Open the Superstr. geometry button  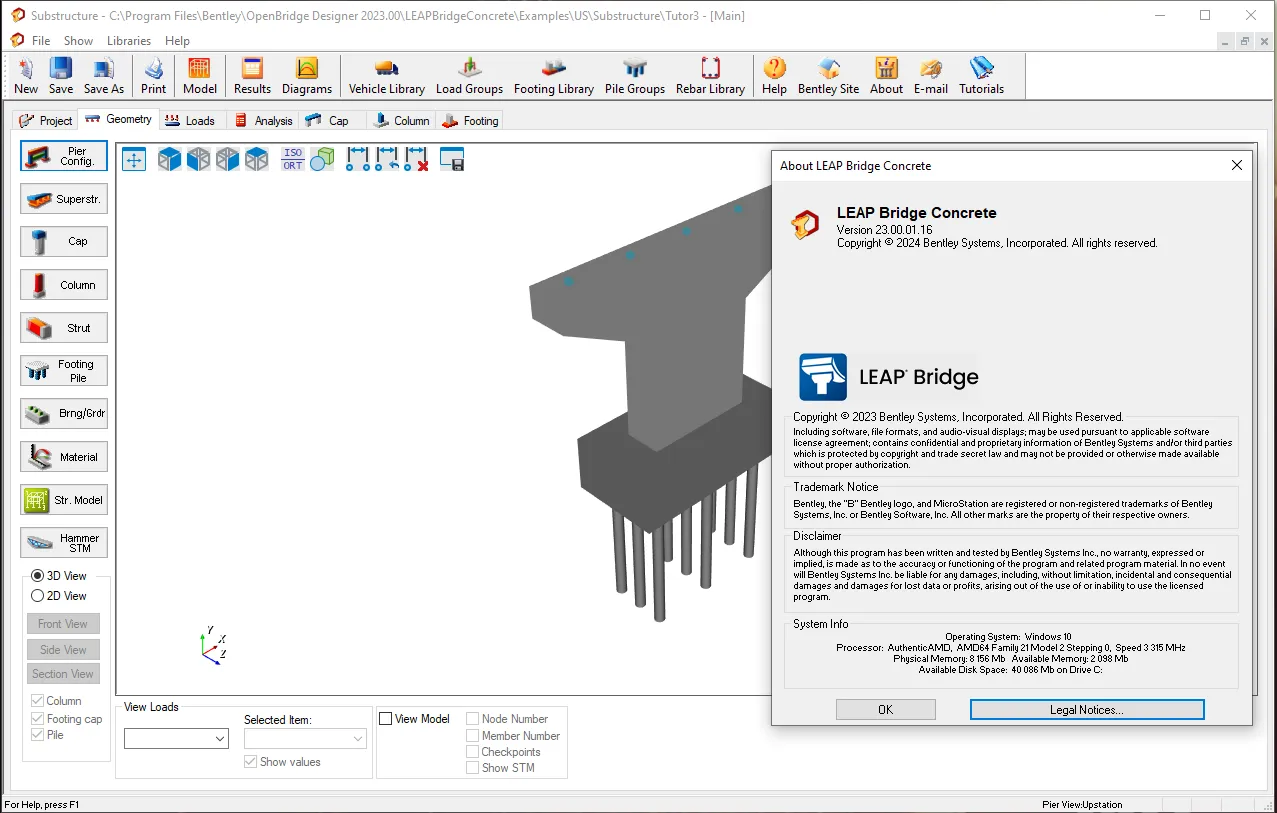64,199
